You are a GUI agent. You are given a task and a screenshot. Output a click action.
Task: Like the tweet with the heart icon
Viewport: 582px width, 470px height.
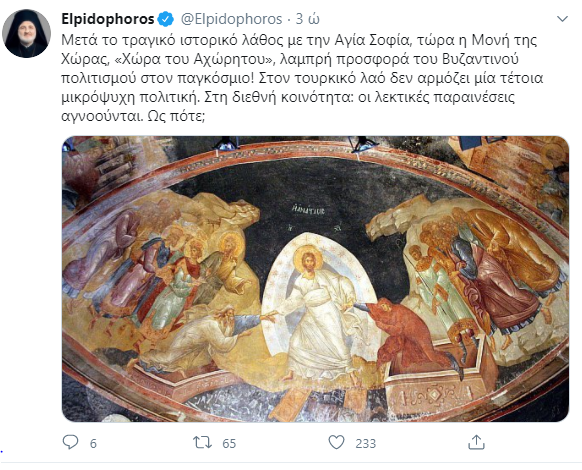pyautogui.click(x=337, y=442)
